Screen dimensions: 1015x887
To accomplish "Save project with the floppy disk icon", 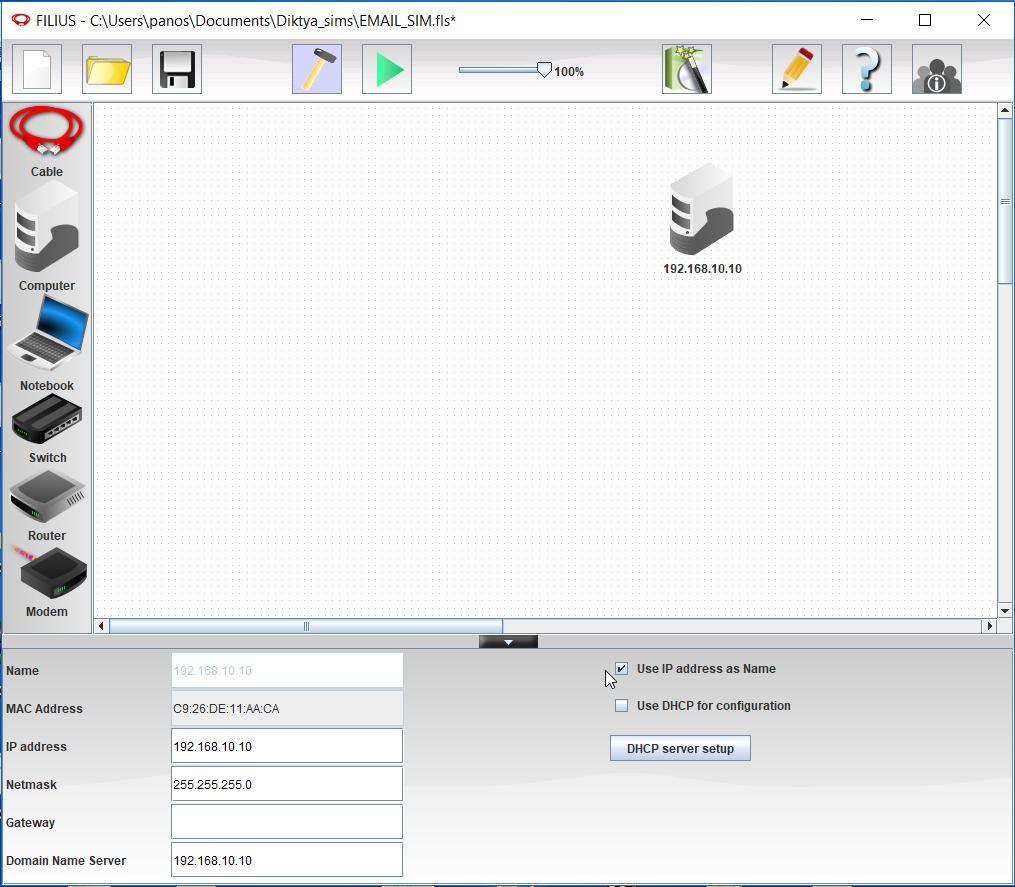I will pos(177,69).
